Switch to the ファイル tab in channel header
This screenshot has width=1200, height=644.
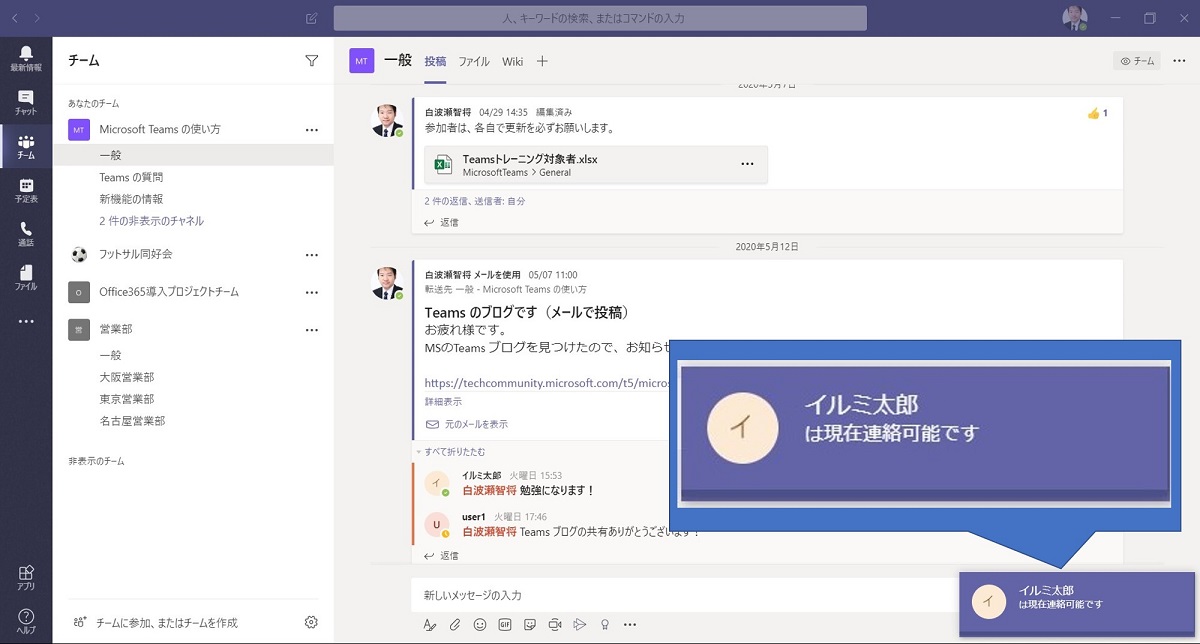474,61
